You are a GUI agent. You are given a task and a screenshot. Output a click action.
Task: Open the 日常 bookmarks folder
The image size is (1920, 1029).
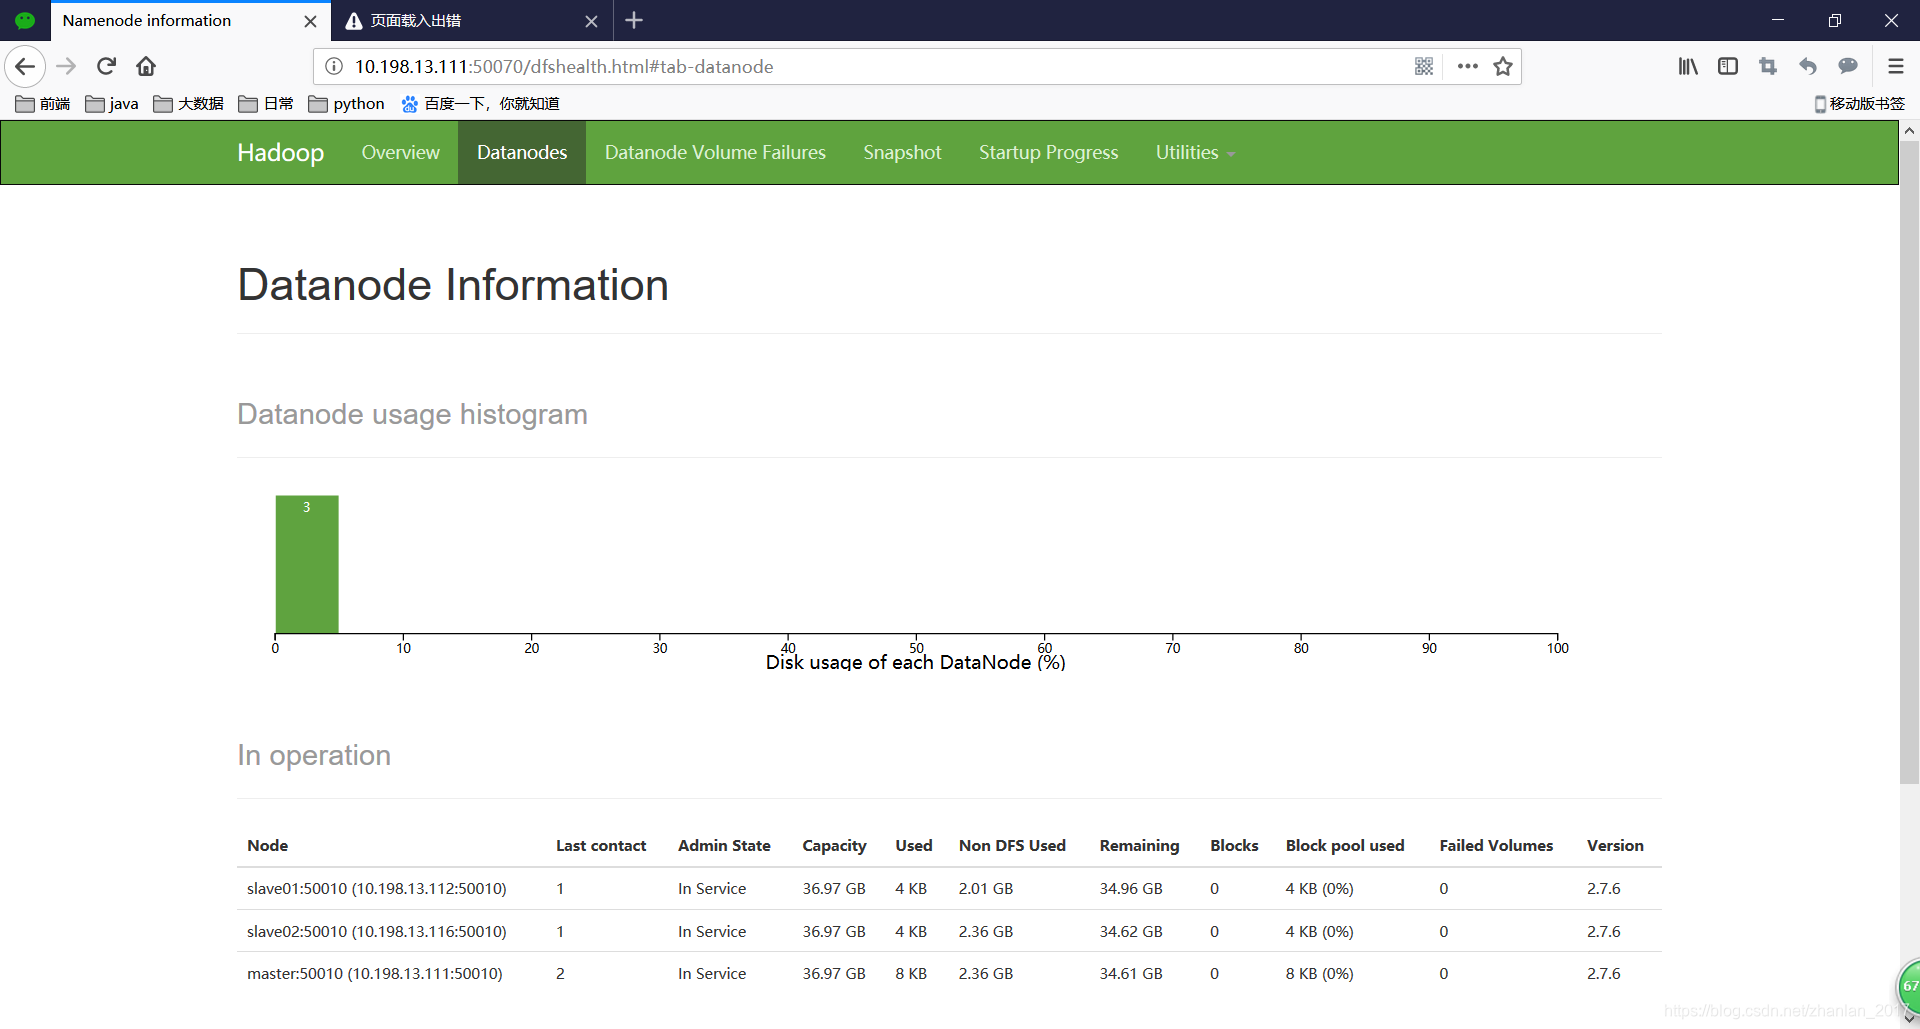point(266,104)
